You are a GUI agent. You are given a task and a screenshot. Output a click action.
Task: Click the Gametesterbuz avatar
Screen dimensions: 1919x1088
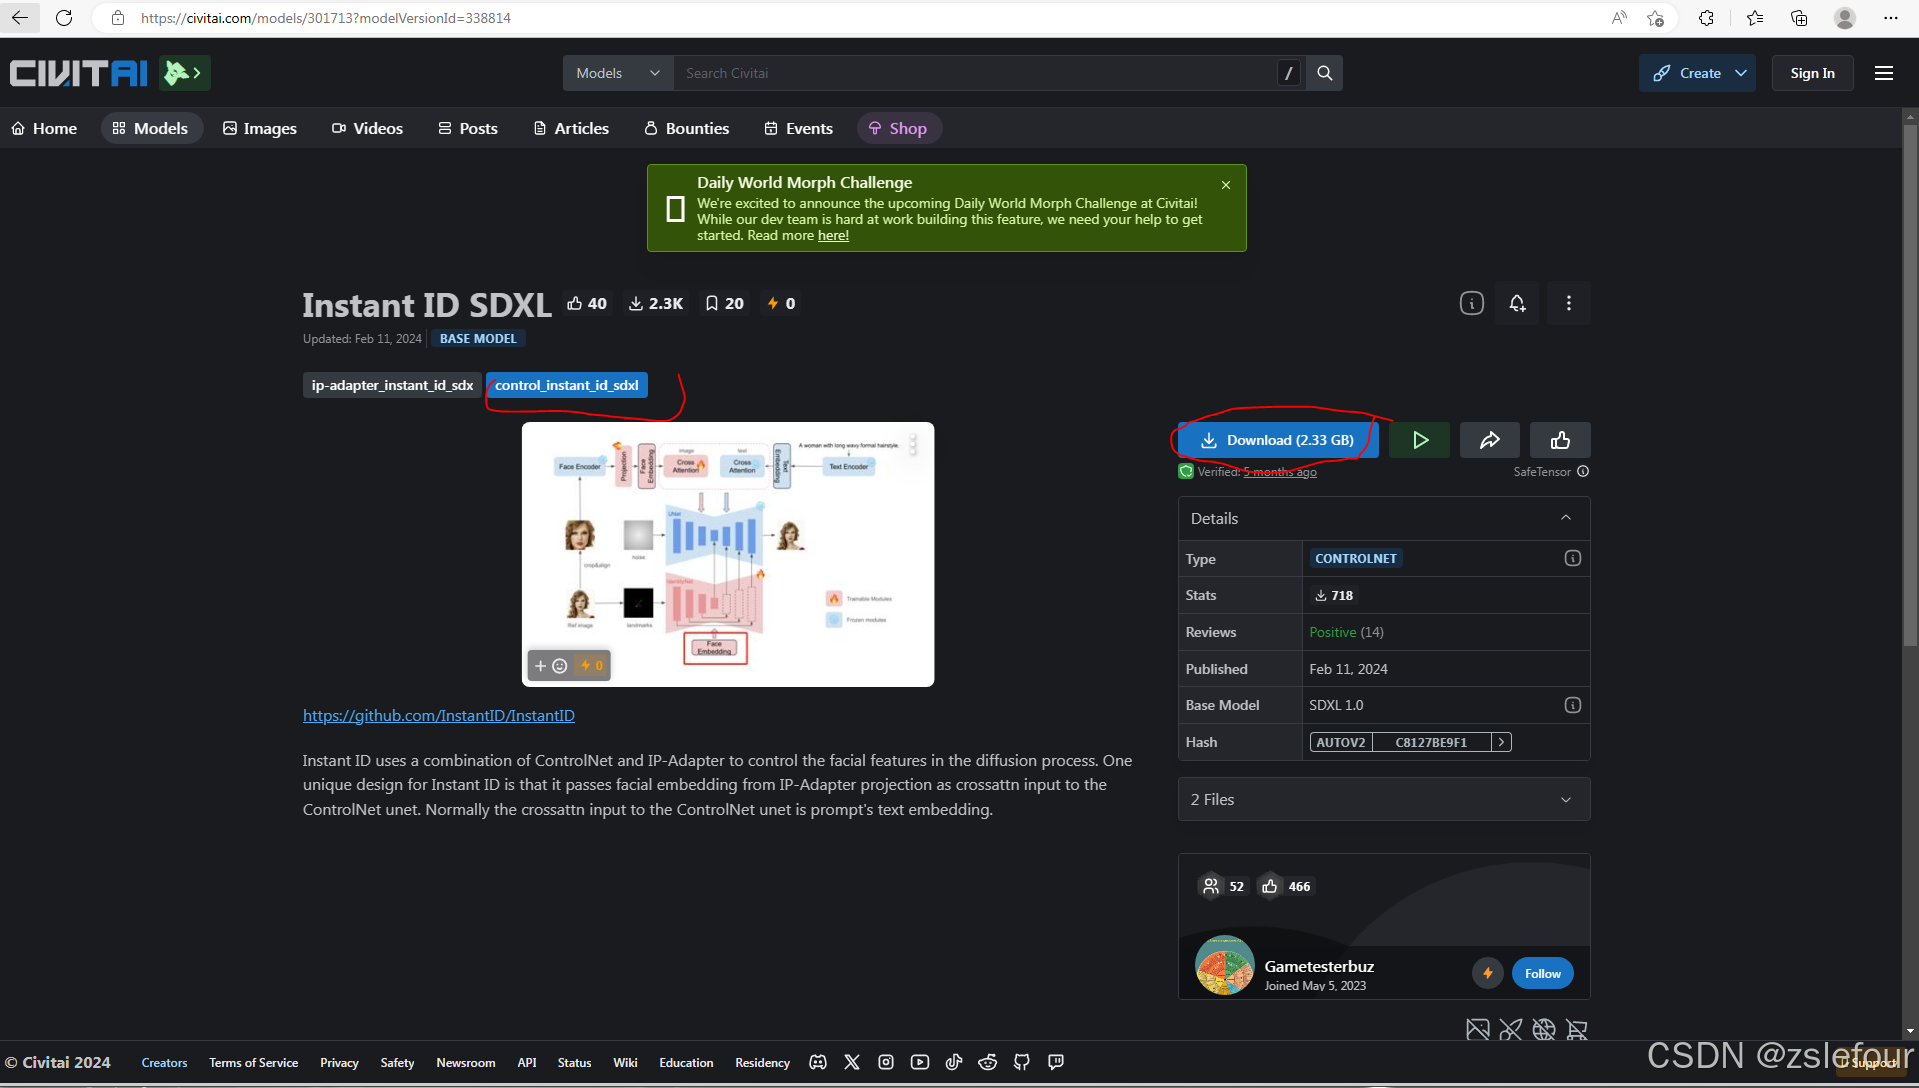point(1224,965)
